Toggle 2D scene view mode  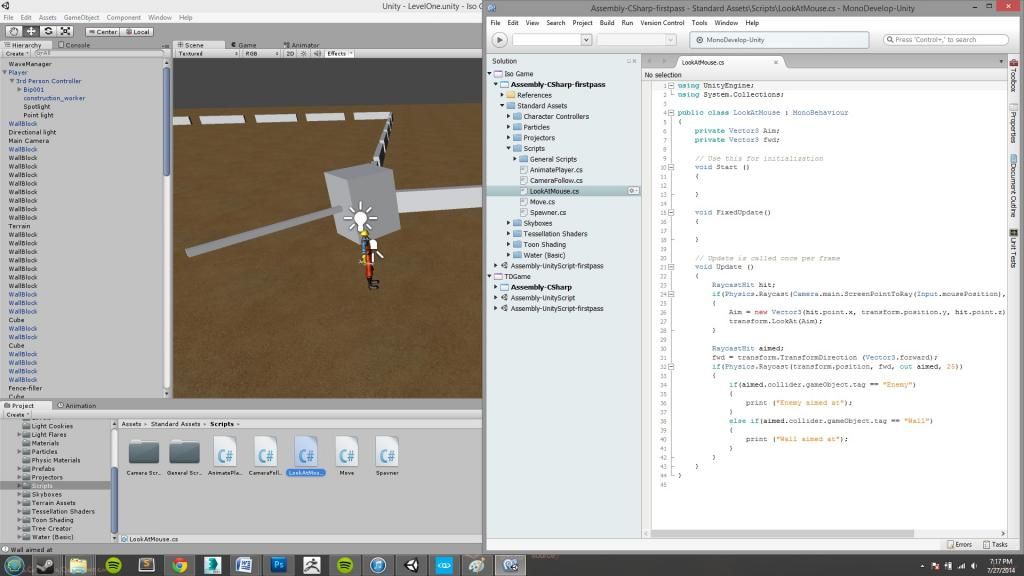(289, 53)
